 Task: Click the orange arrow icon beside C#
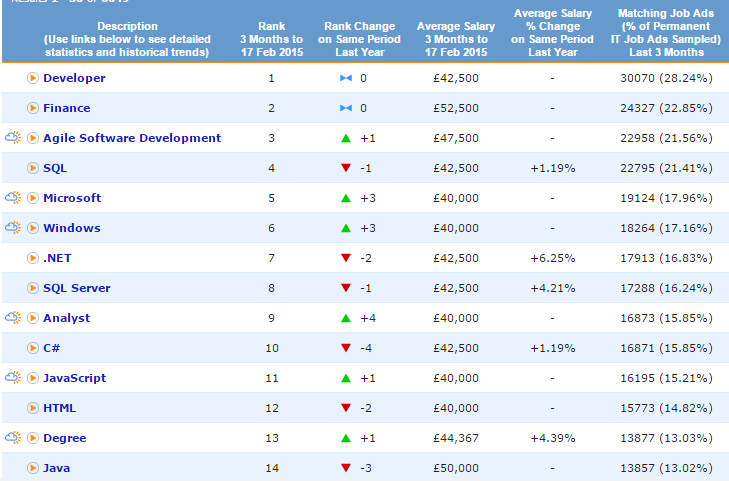[33, 348]
